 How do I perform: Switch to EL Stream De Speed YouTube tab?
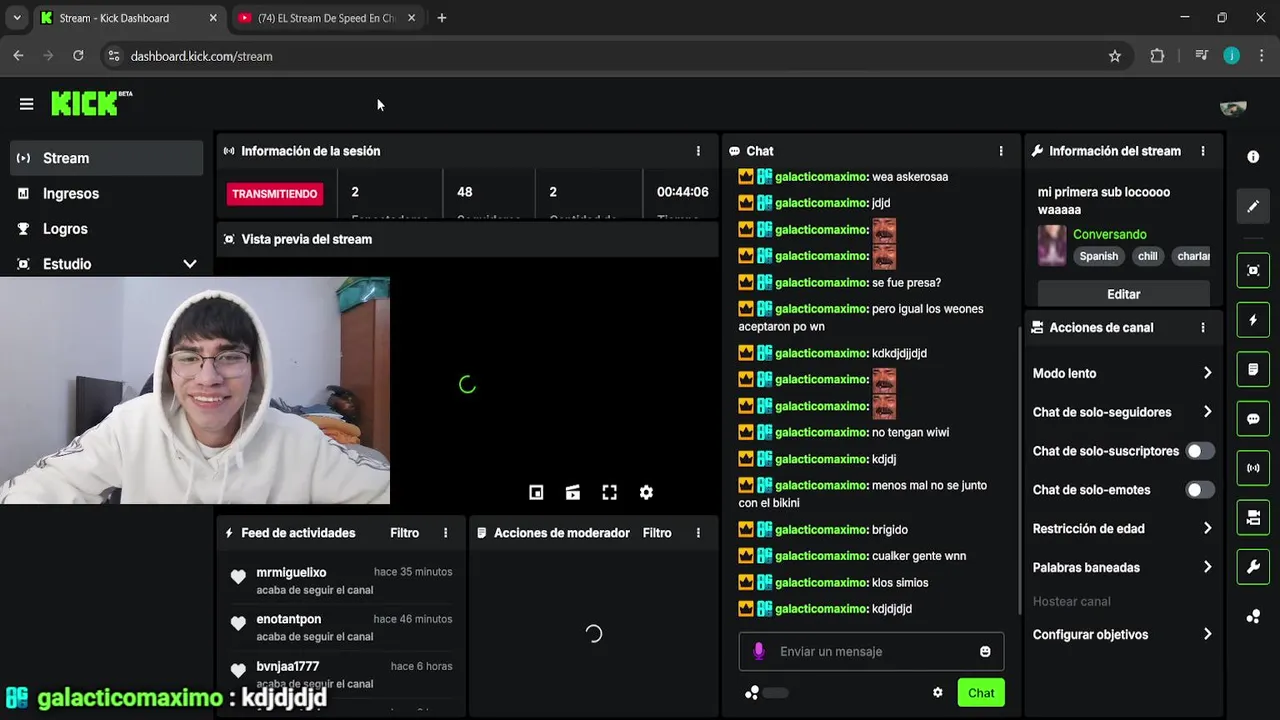click(x=327, y=18)
